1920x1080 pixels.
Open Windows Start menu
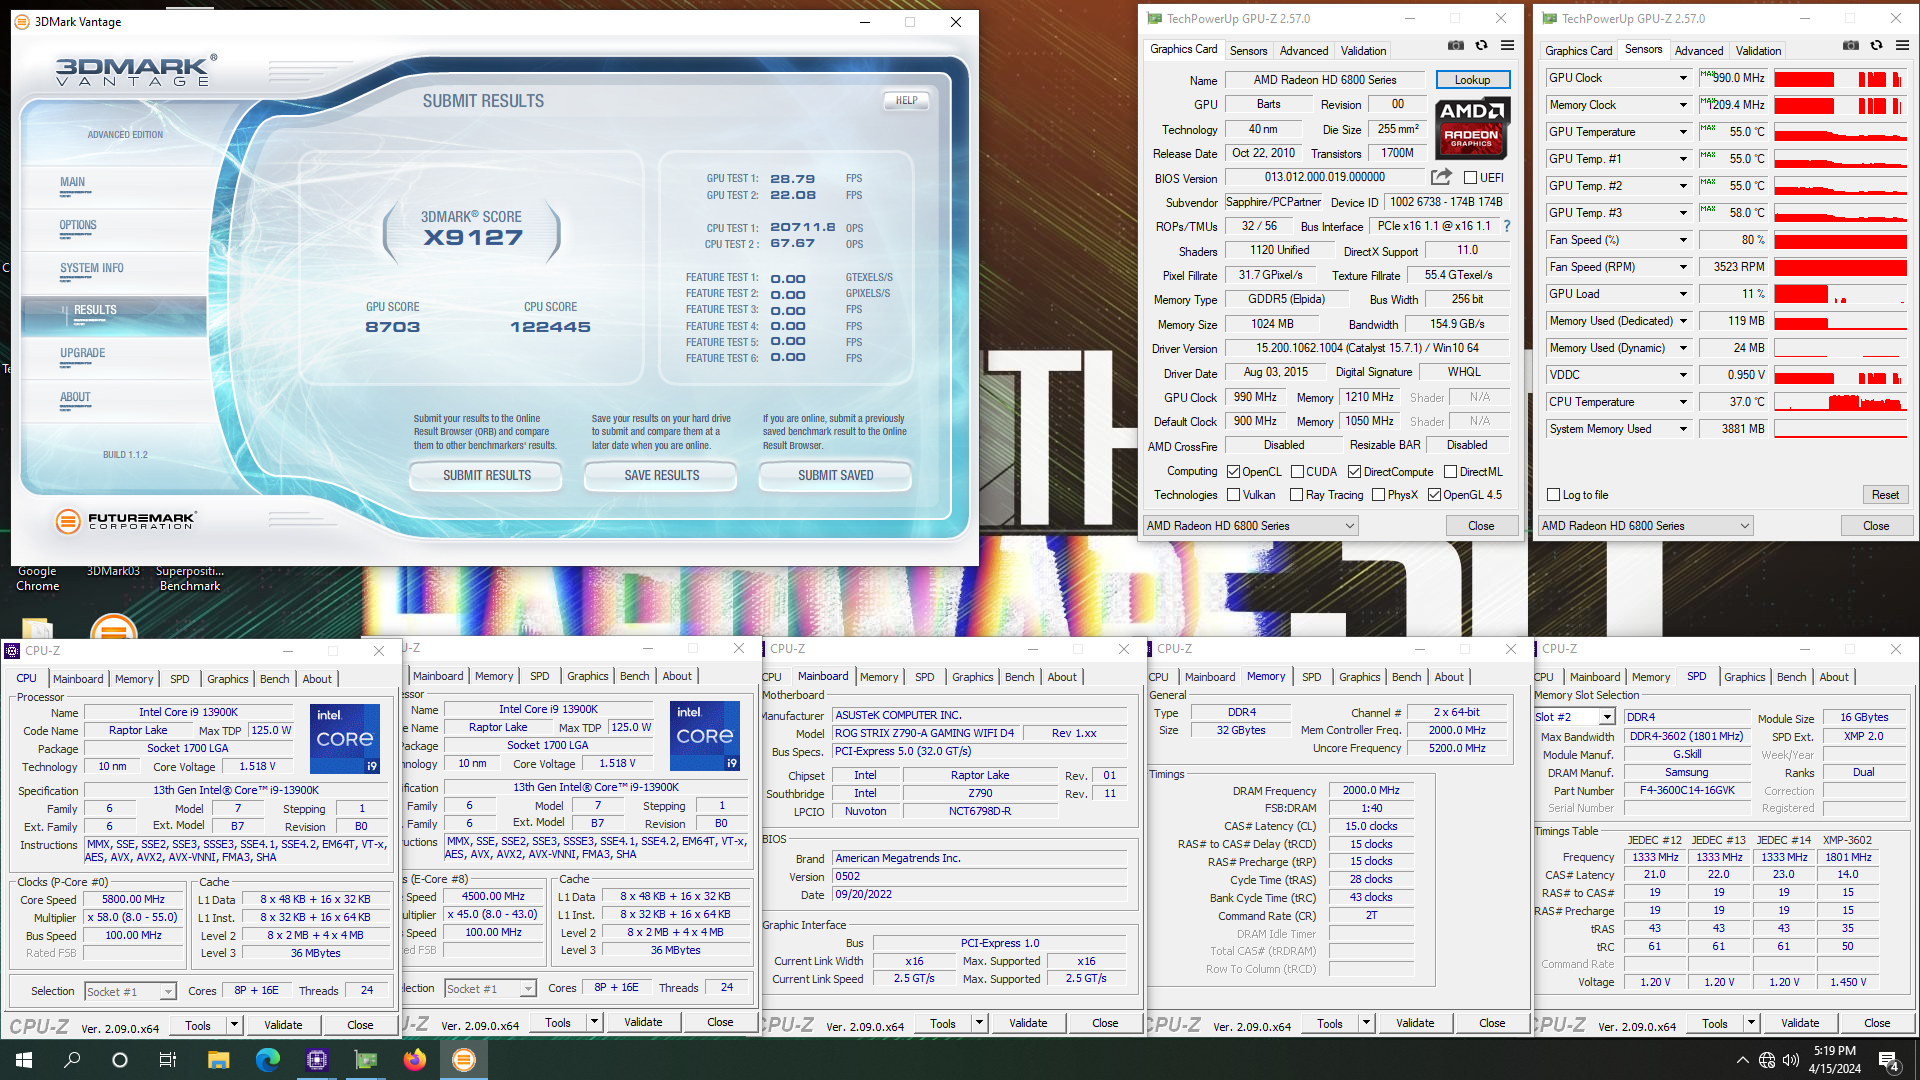(x=24, y=1060)
